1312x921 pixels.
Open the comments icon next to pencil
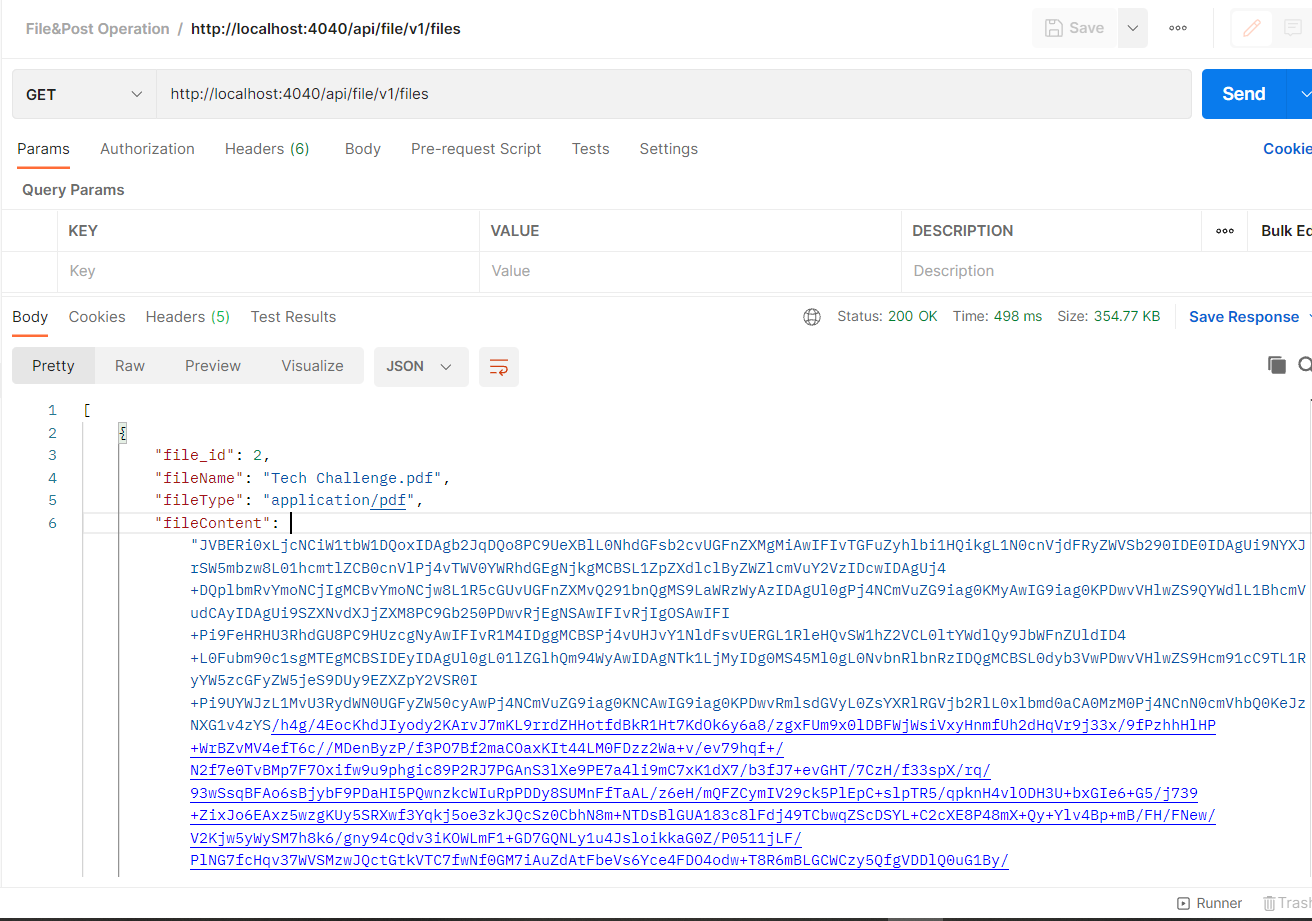pyautogui.click(x=1293, y=28)
